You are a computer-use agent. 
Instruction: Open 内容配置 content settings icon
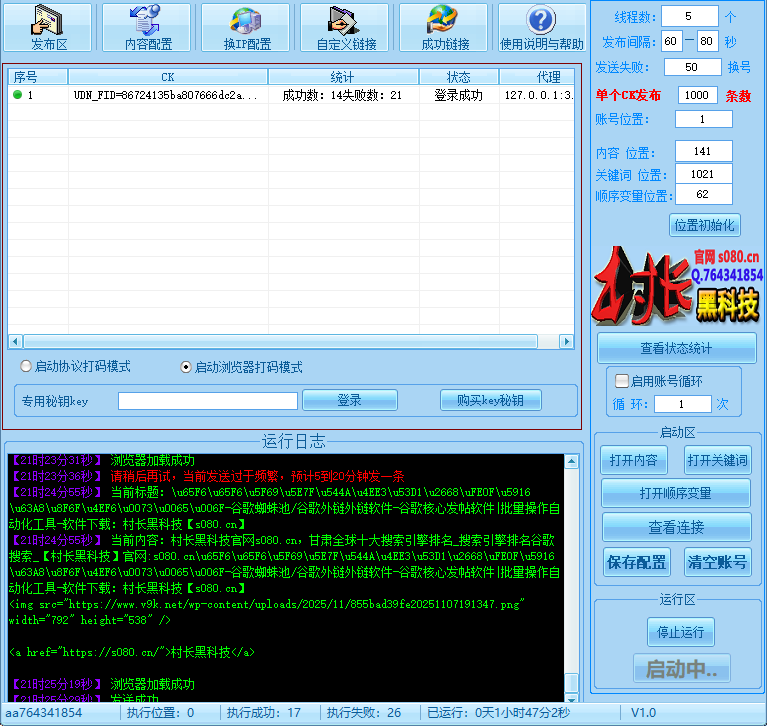click(146, 27)
